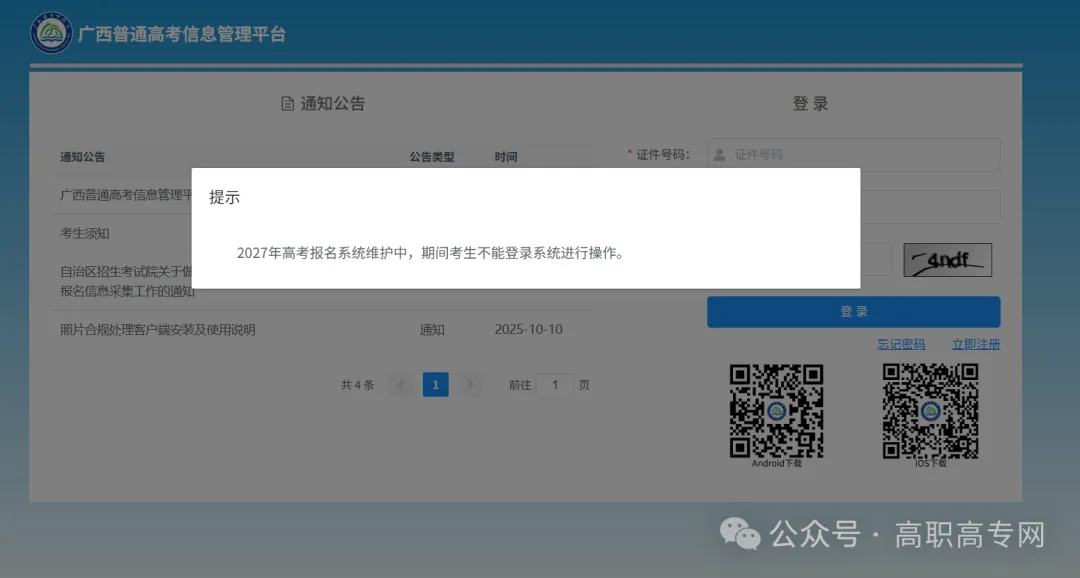The image size is (1080, 578).
Task: Click the 登 录 panel heading
Action: coord(811,104)
